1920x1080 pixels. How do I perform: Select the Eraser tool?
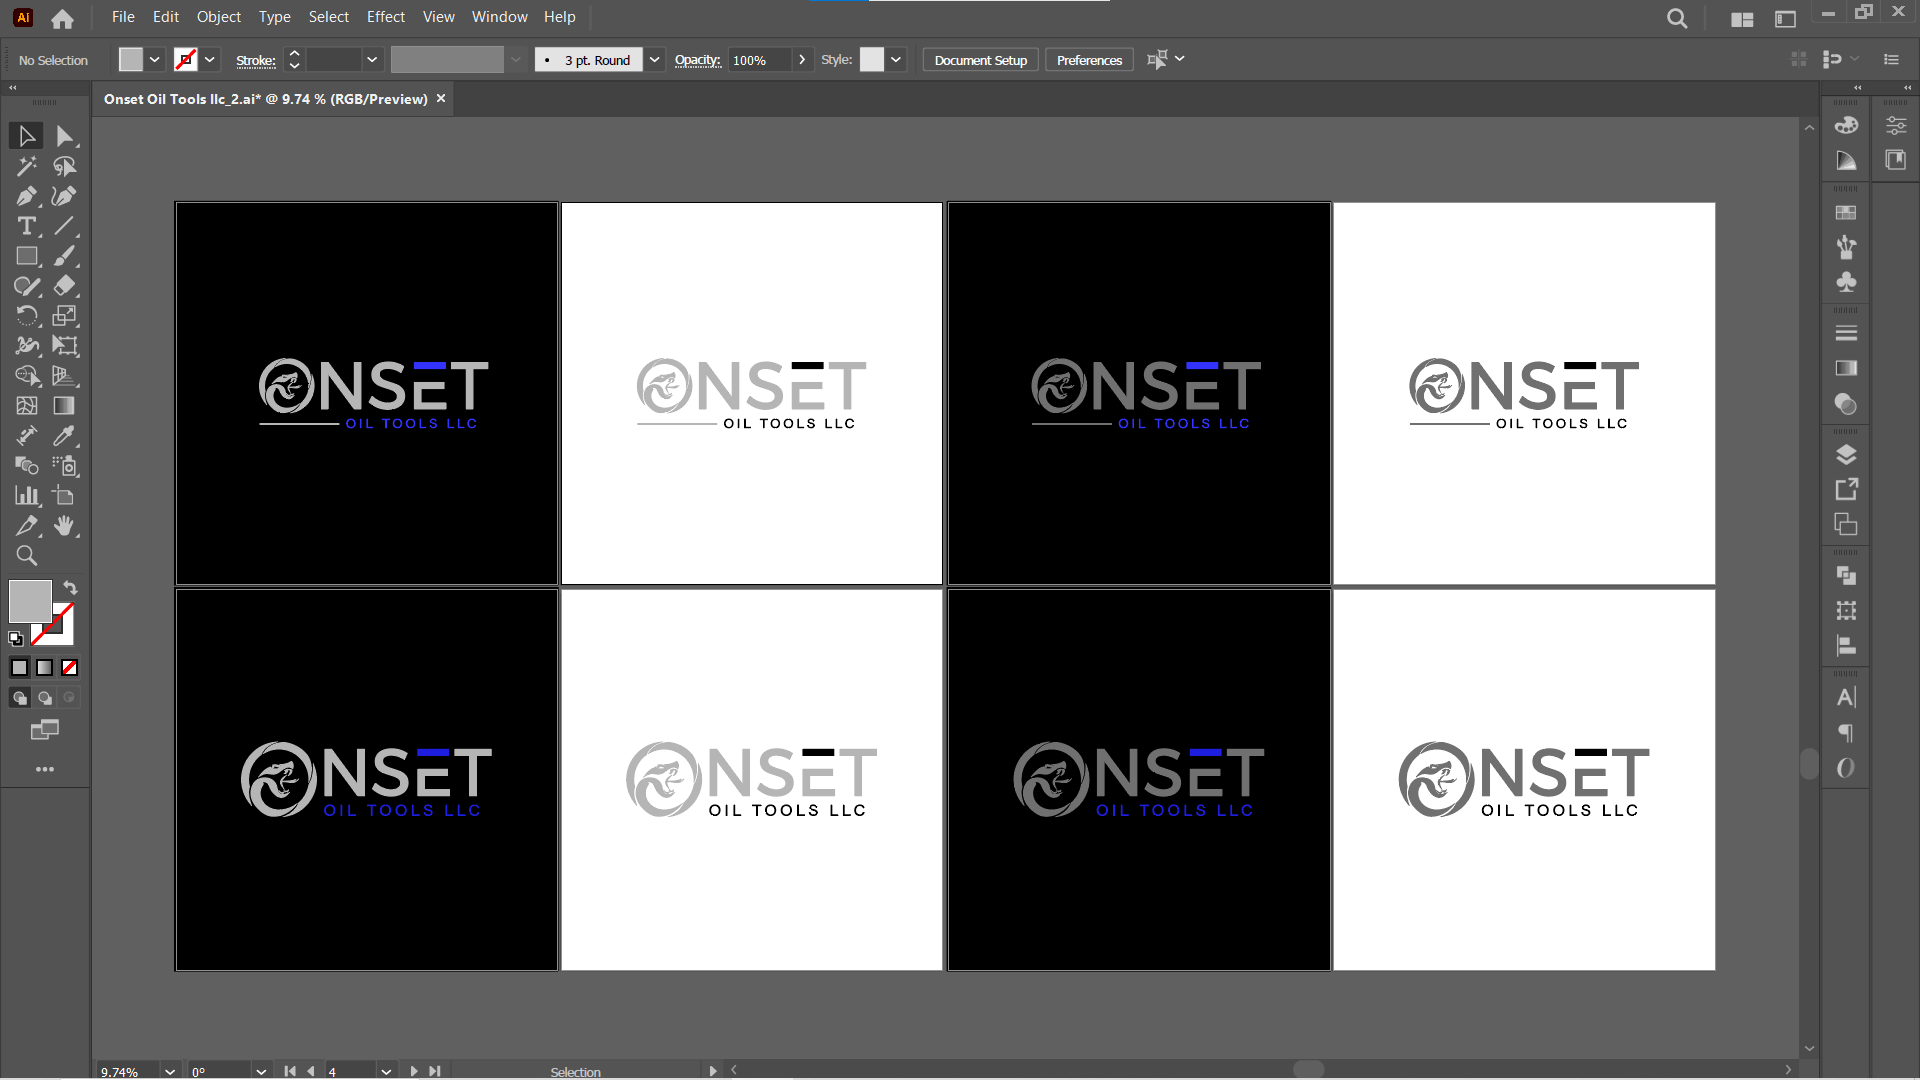(x=65, y=286)
